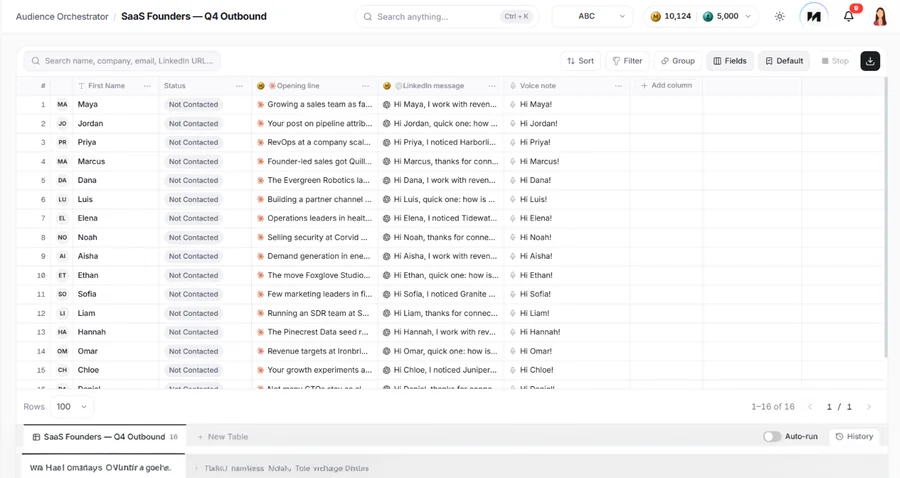Click the green coin credits icon
This screenshot has height=478, width=900.
click(708, 17)
